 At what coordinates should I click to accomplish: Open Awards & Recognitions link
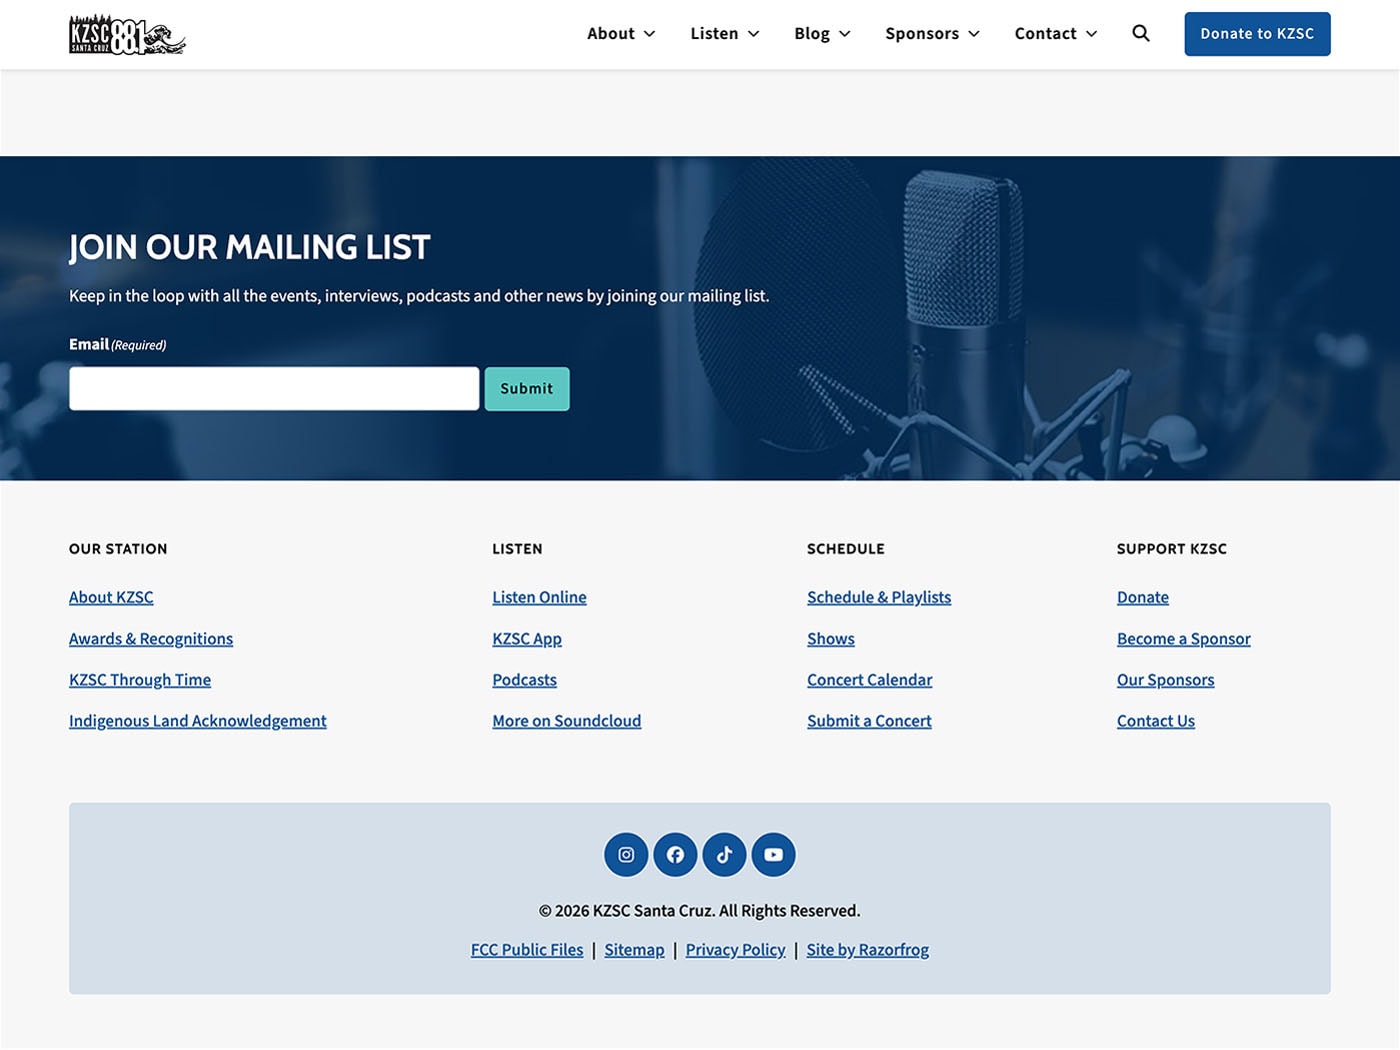pyautogui.click(x=151, y=638)
